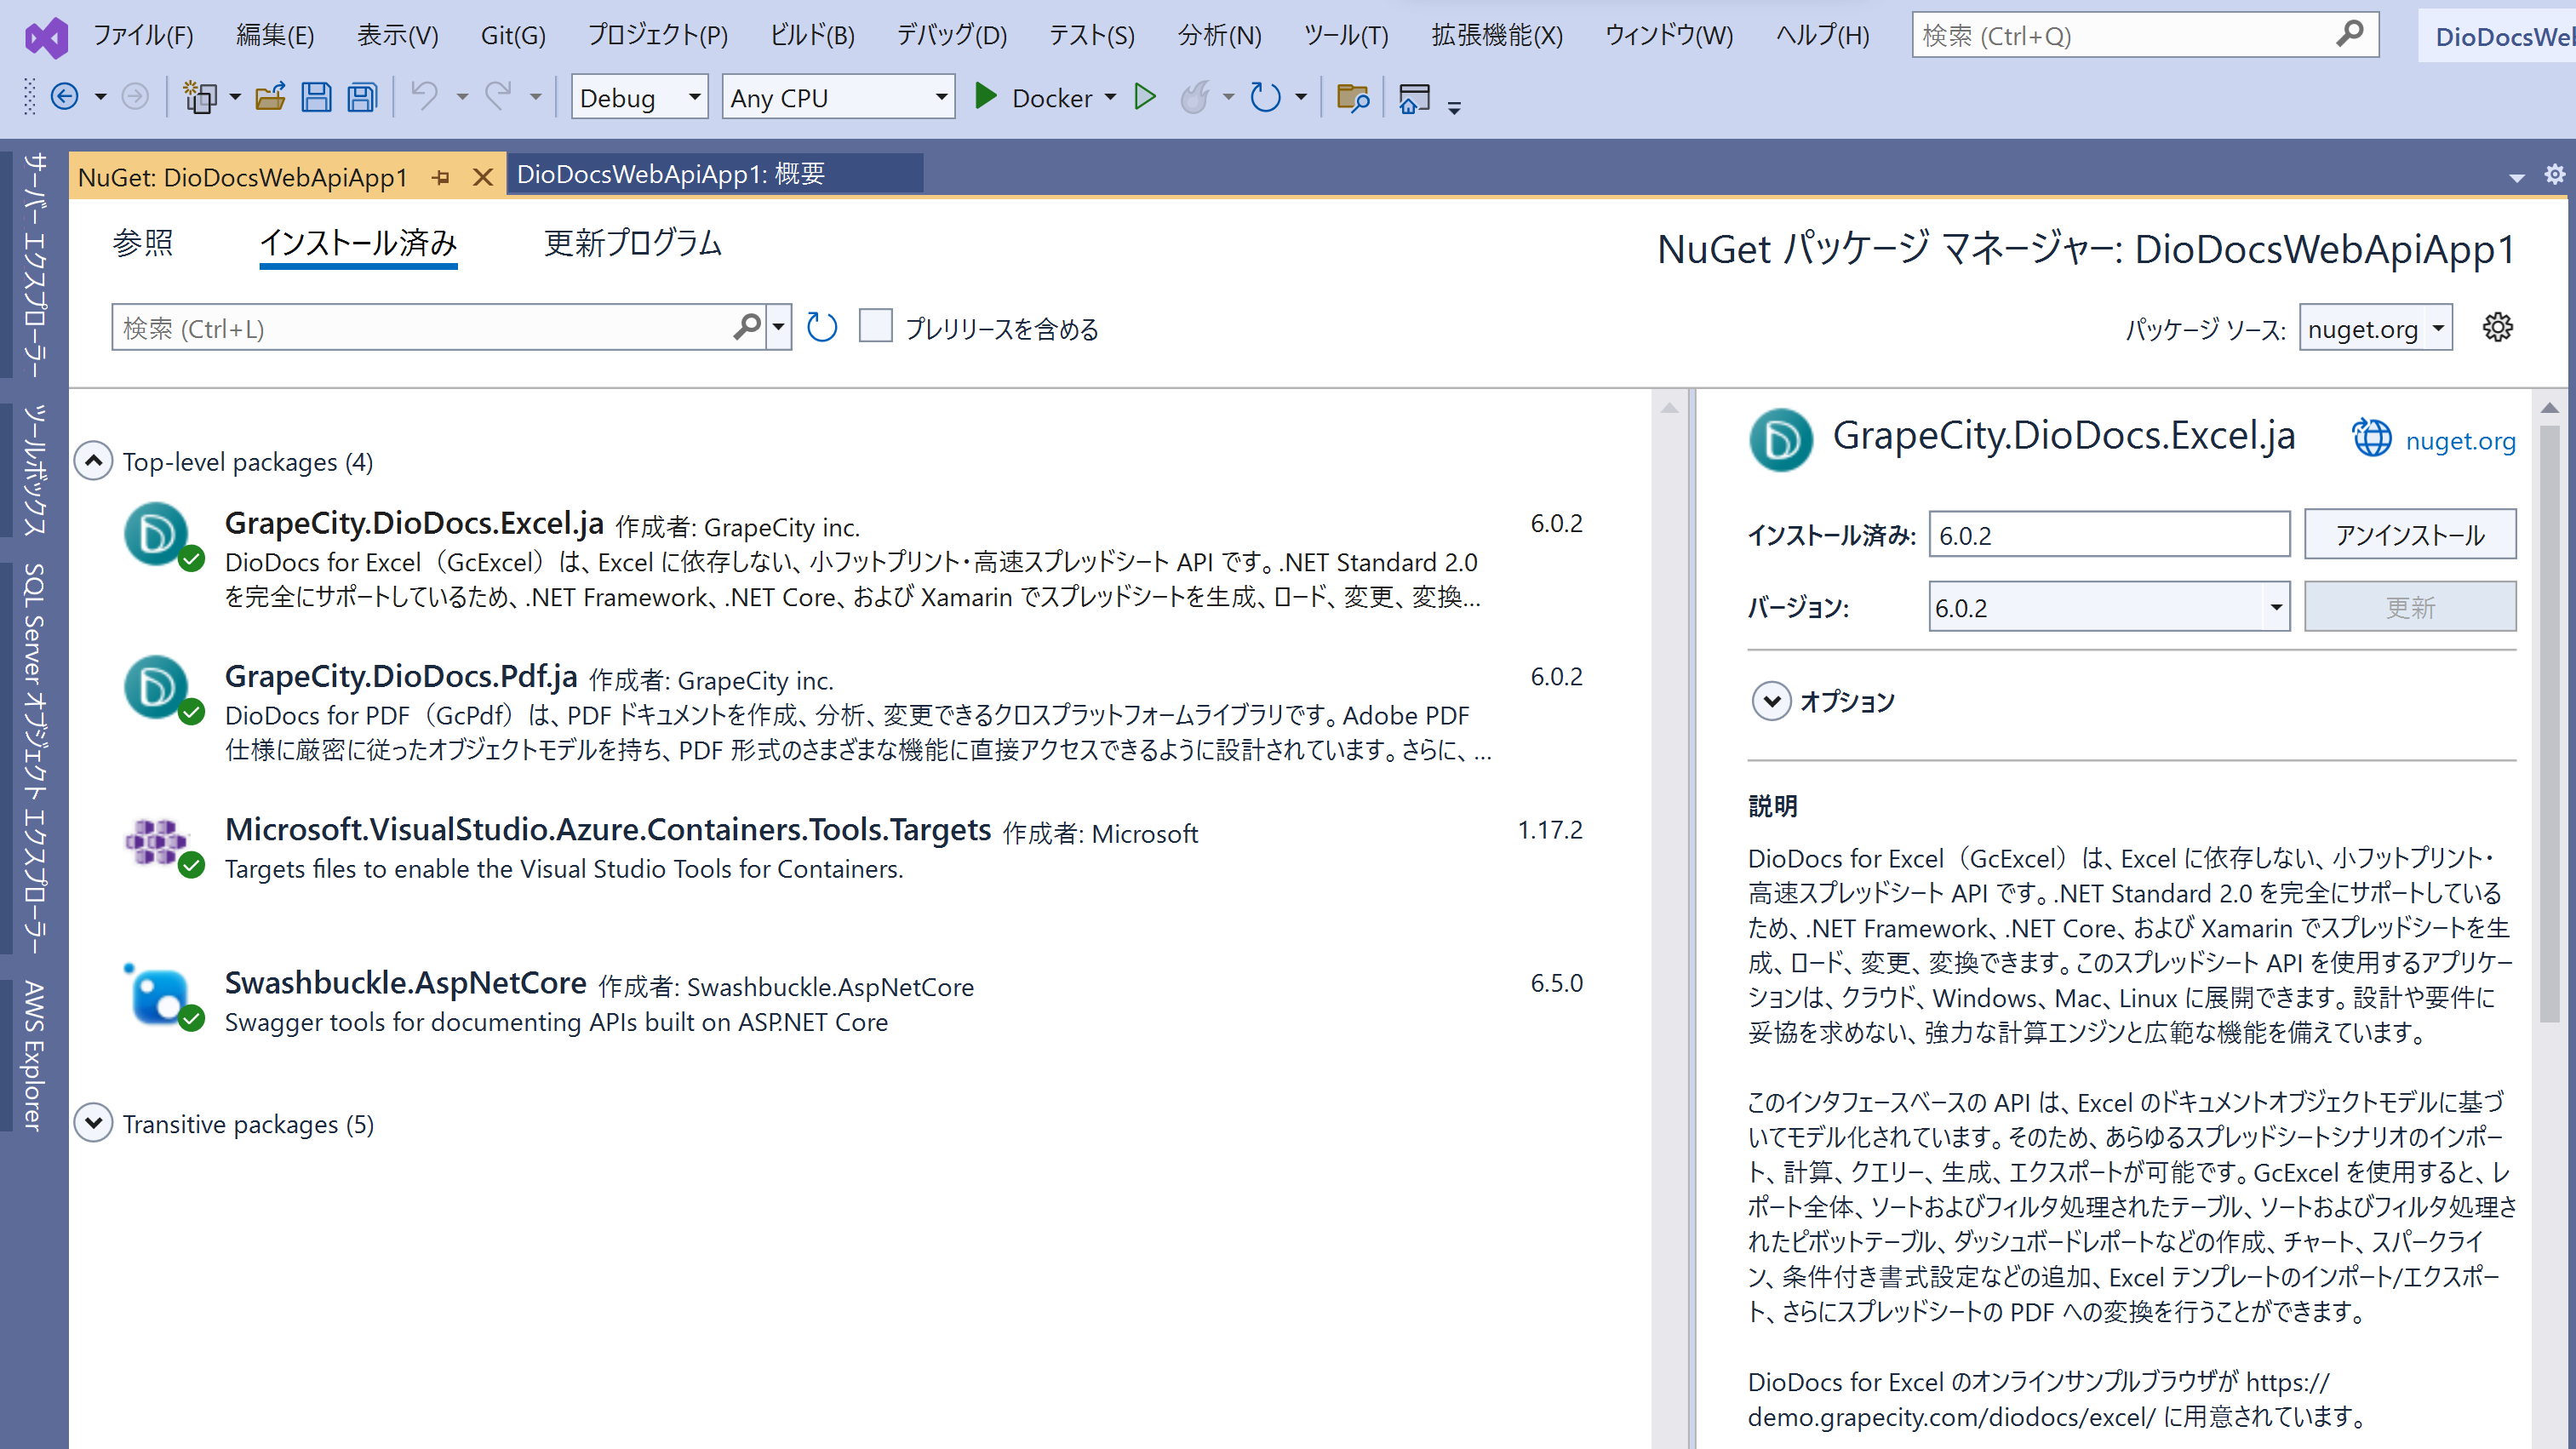Undo the last action
2576x1449 pixels.
[x=425, y=97]
